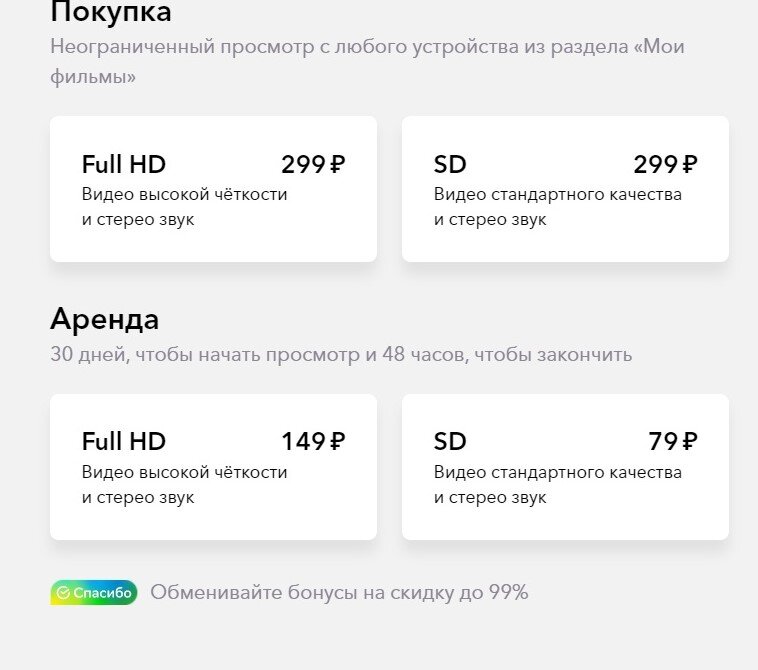758x670 pixels.
Task: Click the 30 дней rental terms text
Action: [x=341, y=354]
